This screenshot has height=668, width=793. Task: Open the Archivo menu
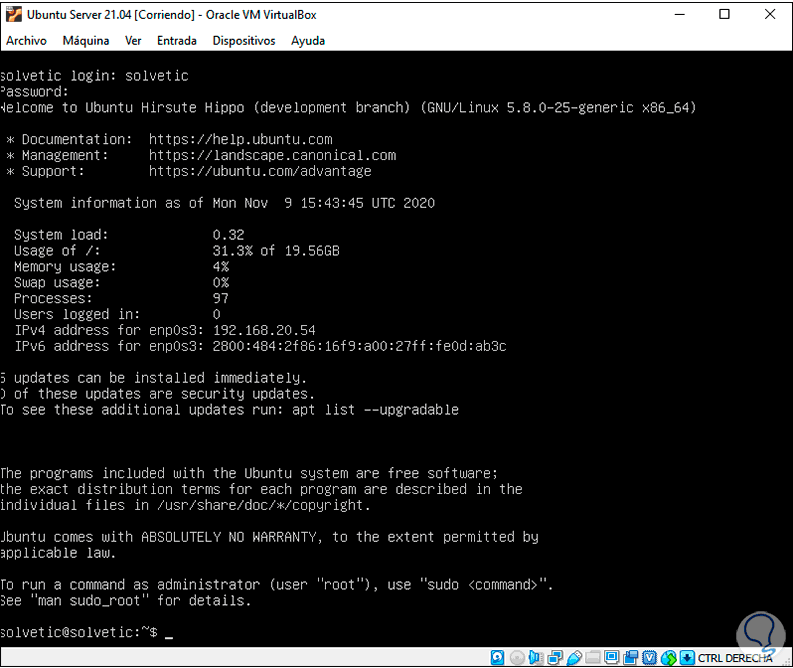[x=26, y=40]
